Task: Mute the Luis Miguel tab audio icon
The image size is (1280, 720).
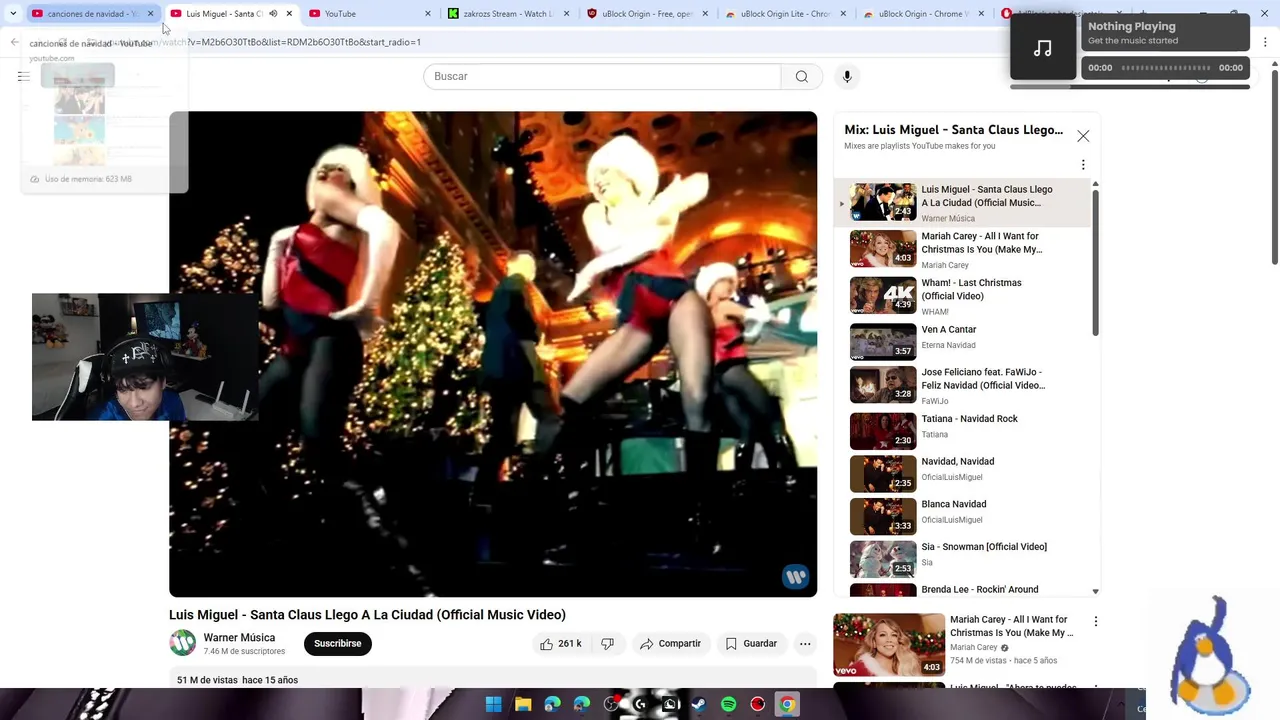Action: [x=273, y=14]
